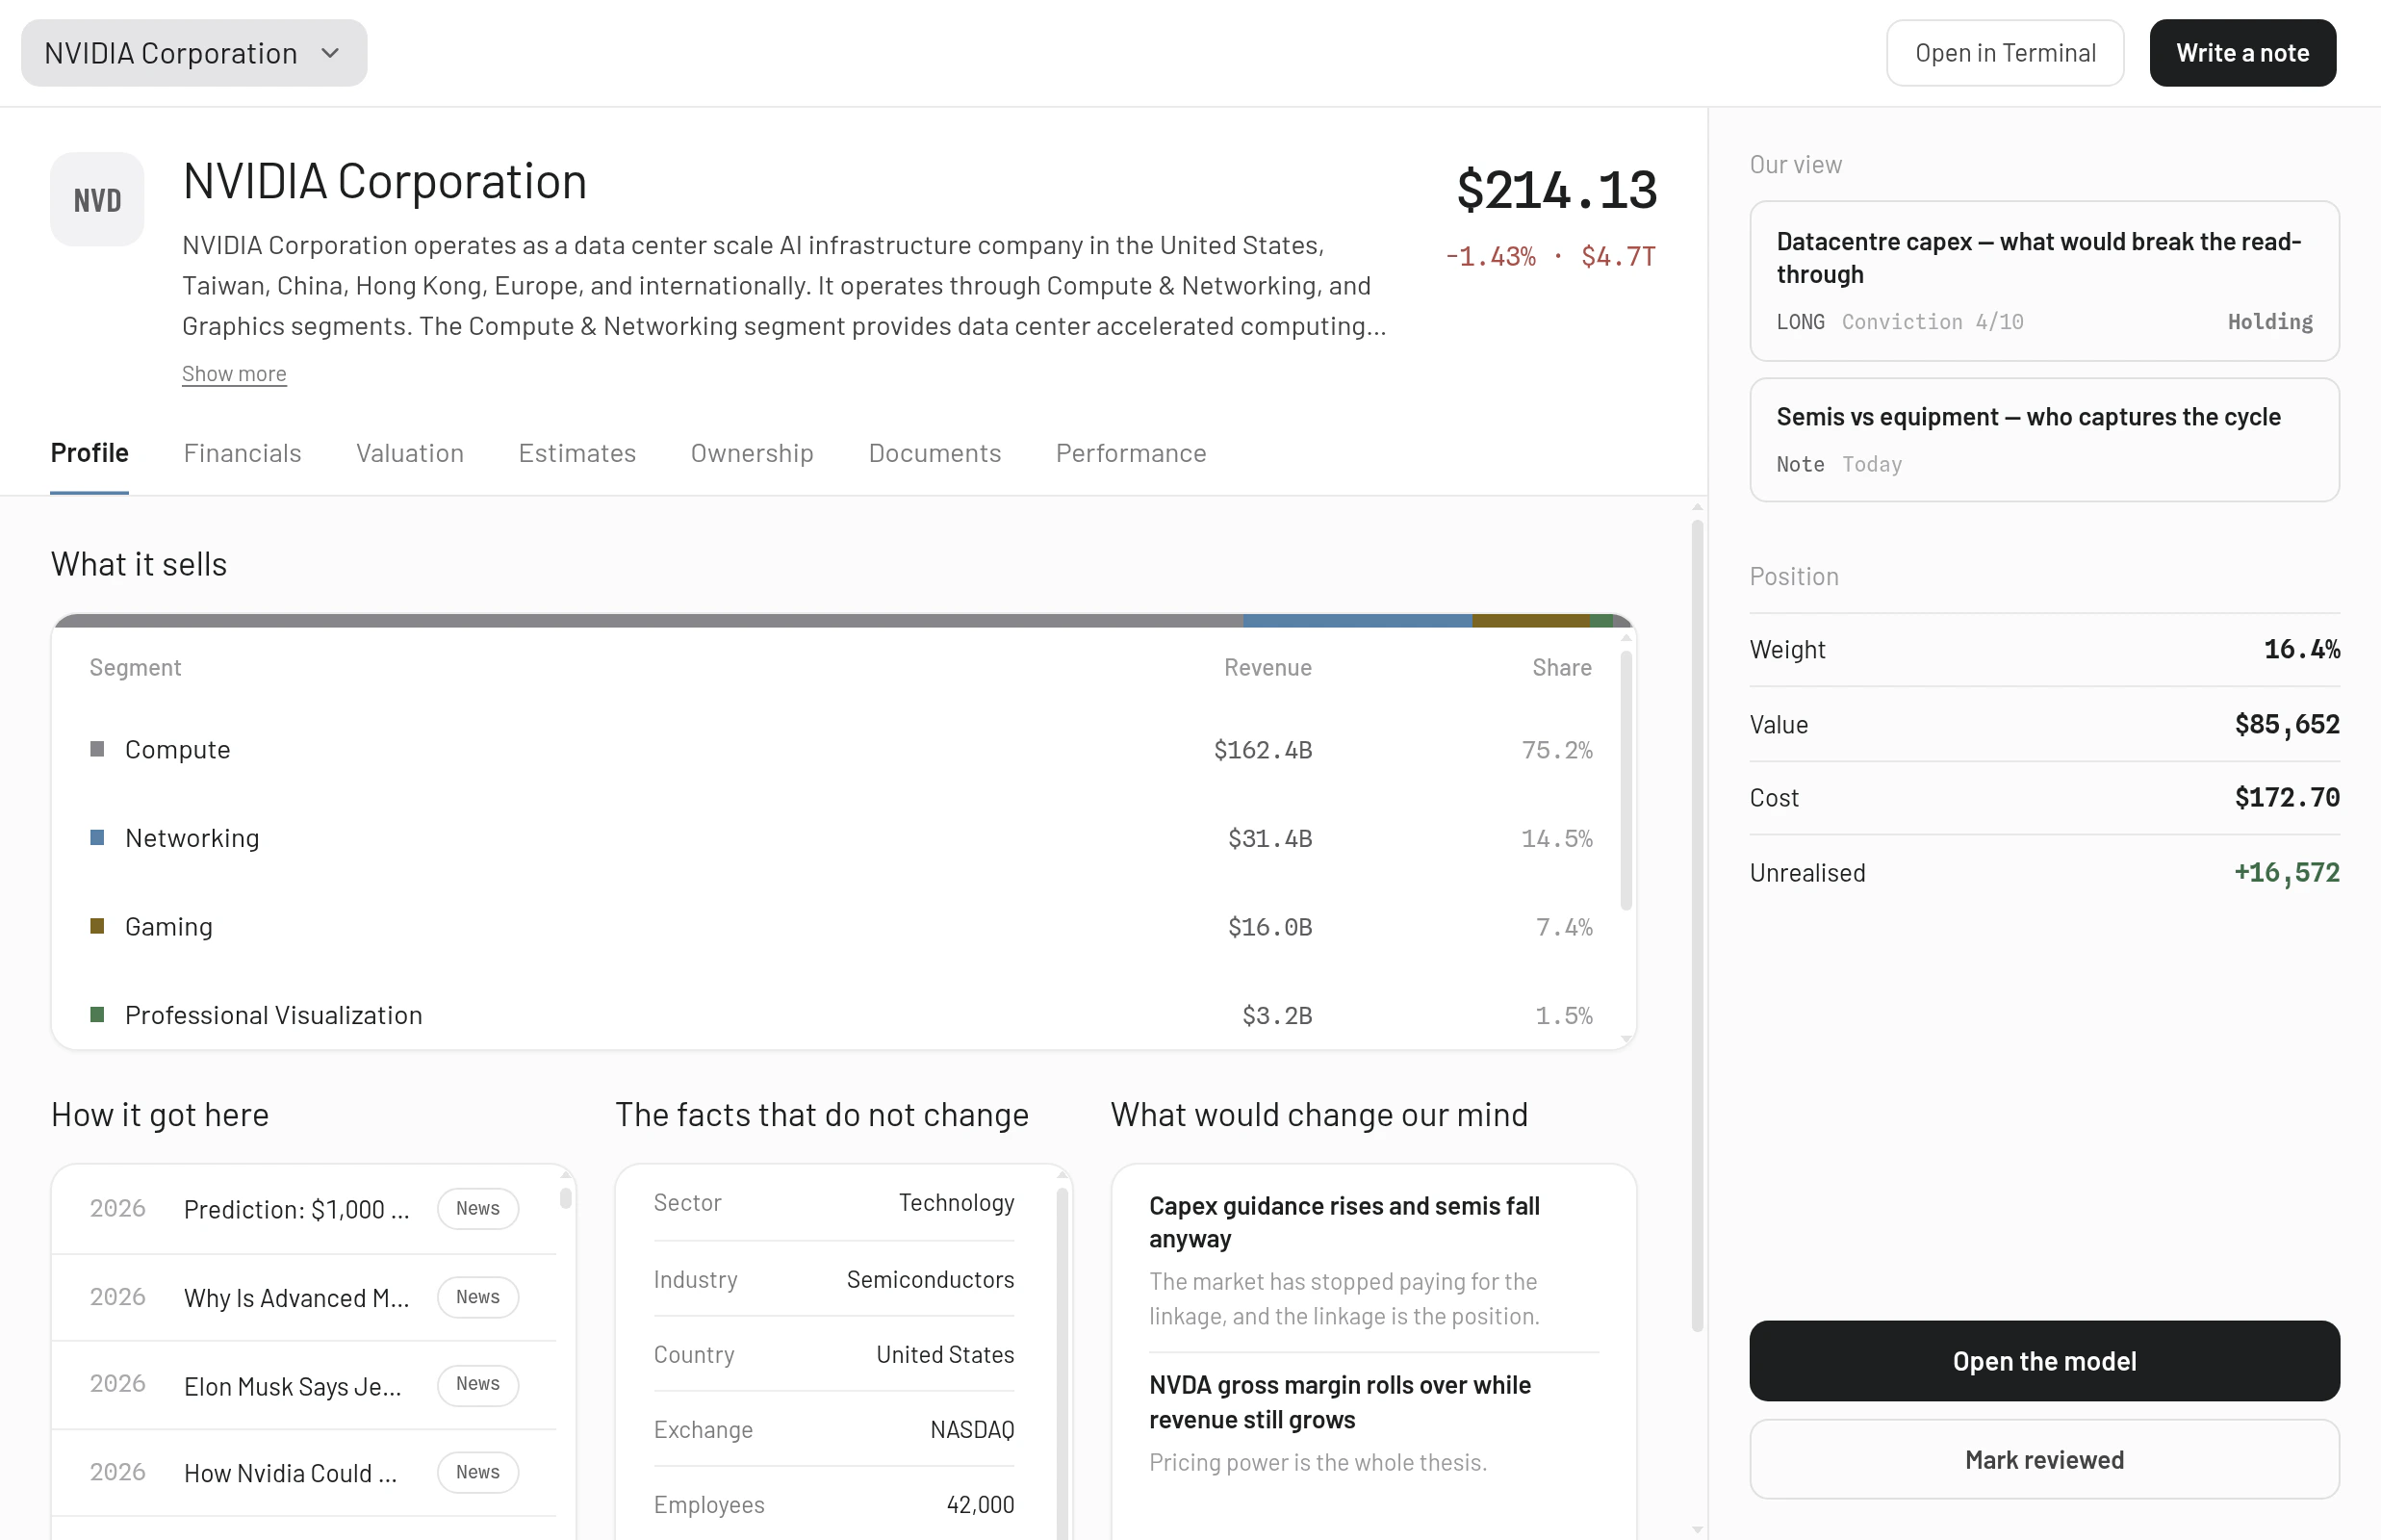
Task: Click the Capex guidance rises trigger item
Action: click(1373, 1261)
